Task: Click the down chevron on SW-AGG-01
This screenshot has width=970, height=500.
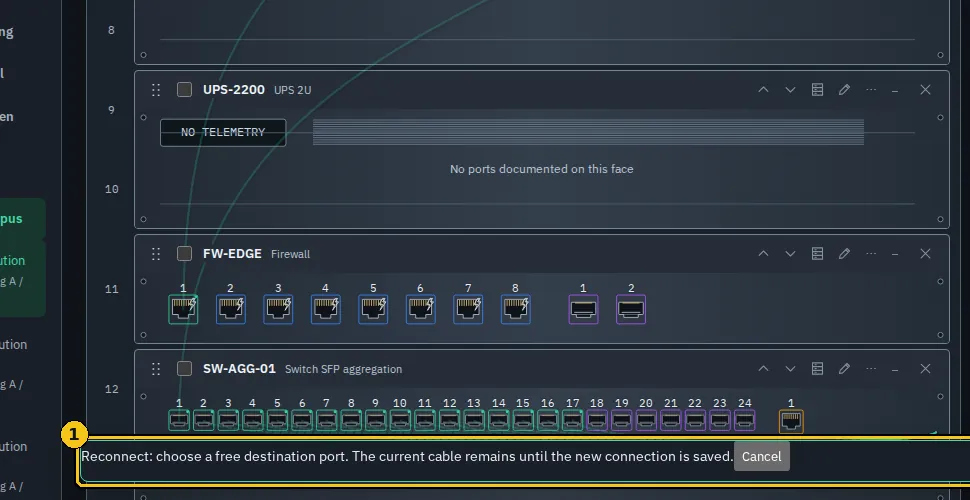Action: tap(790, 369)
